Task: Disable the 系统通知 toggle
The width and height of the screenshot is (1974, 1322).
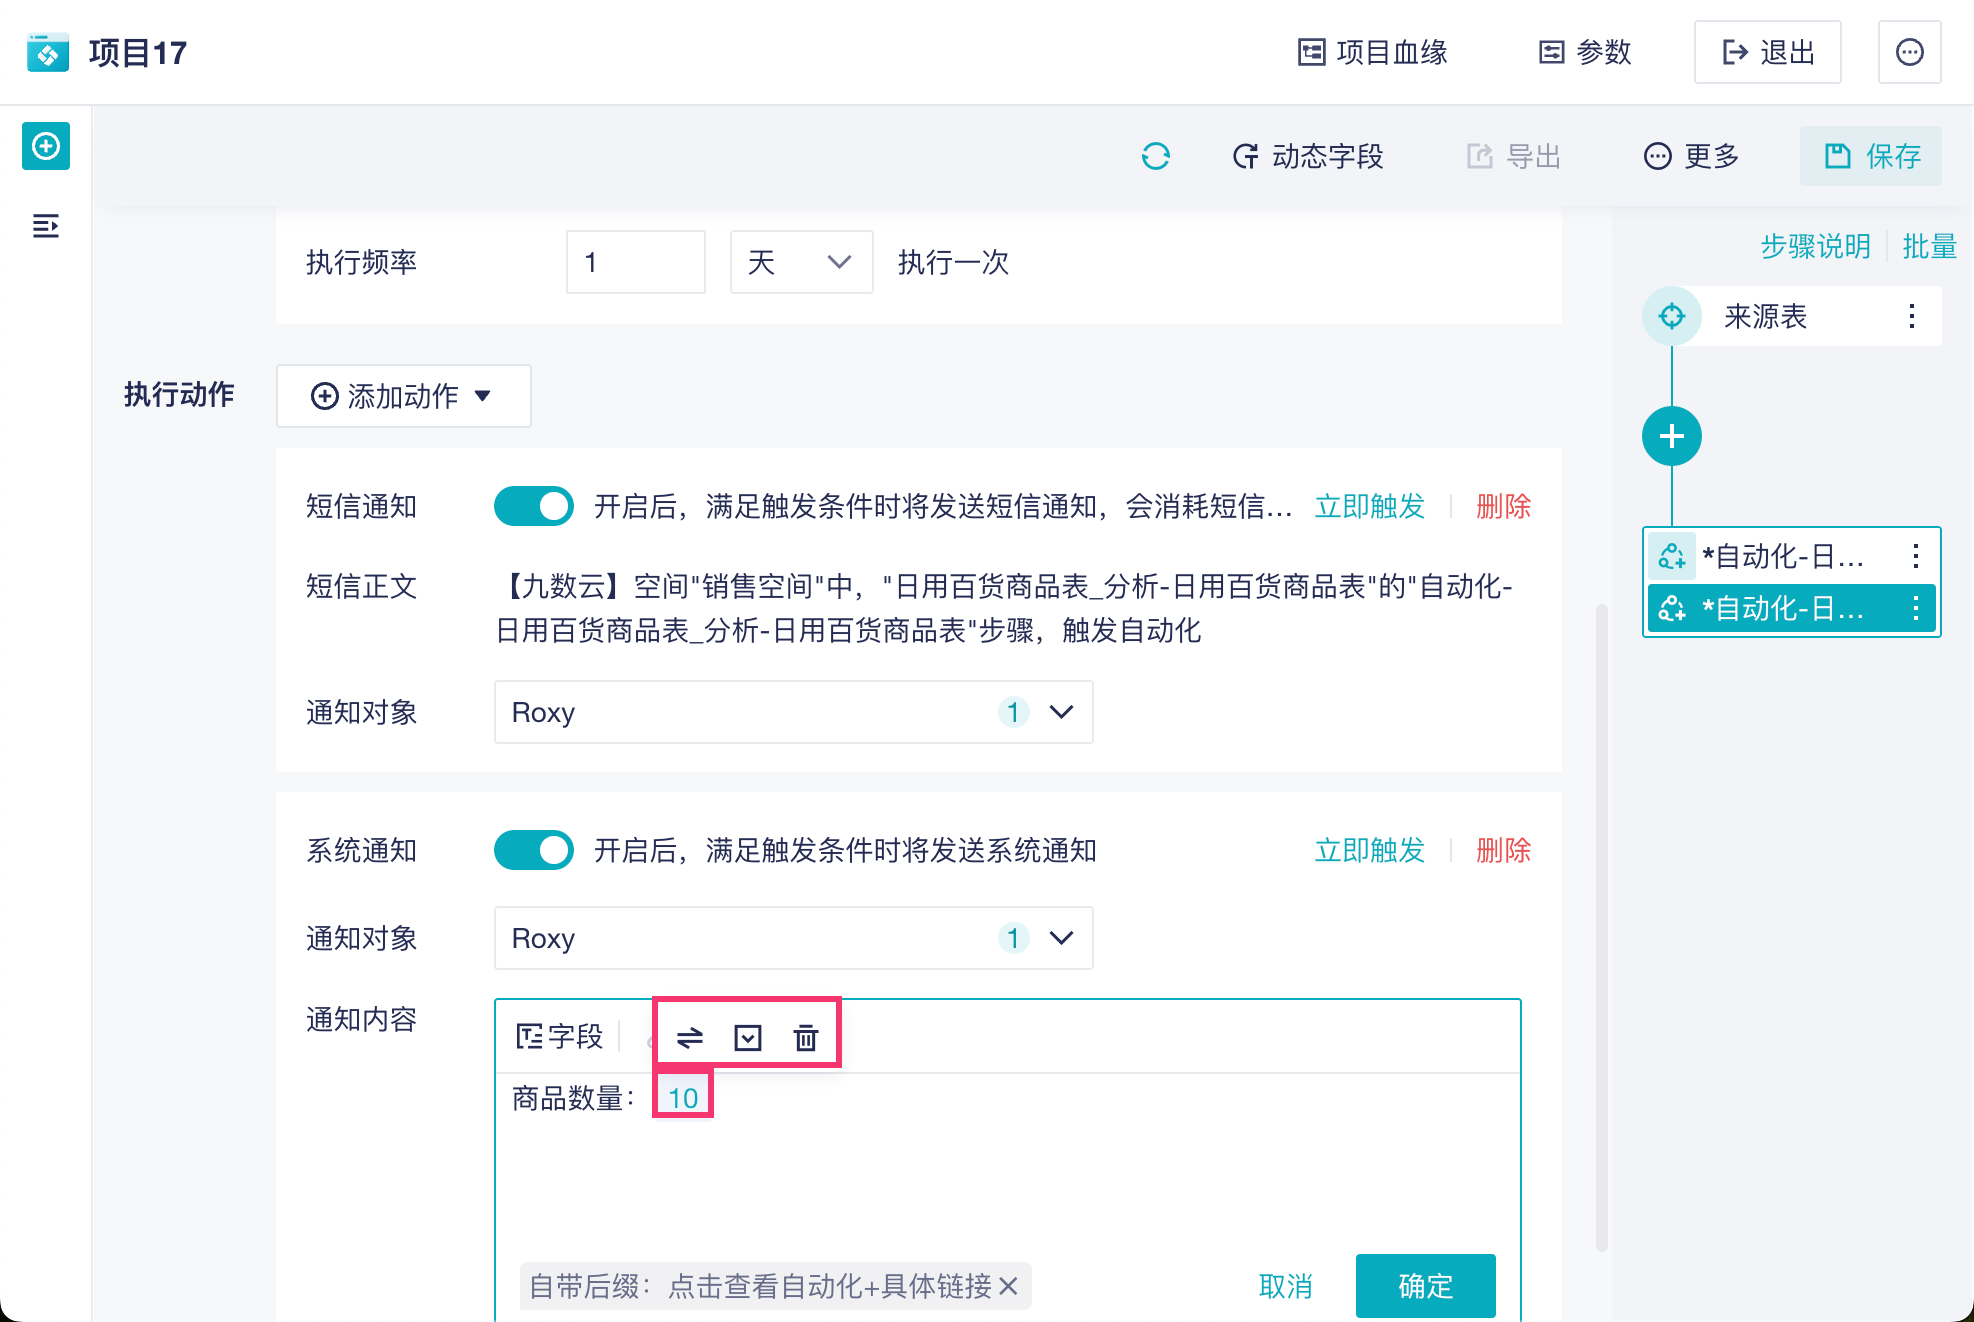Action: [534, 850]
